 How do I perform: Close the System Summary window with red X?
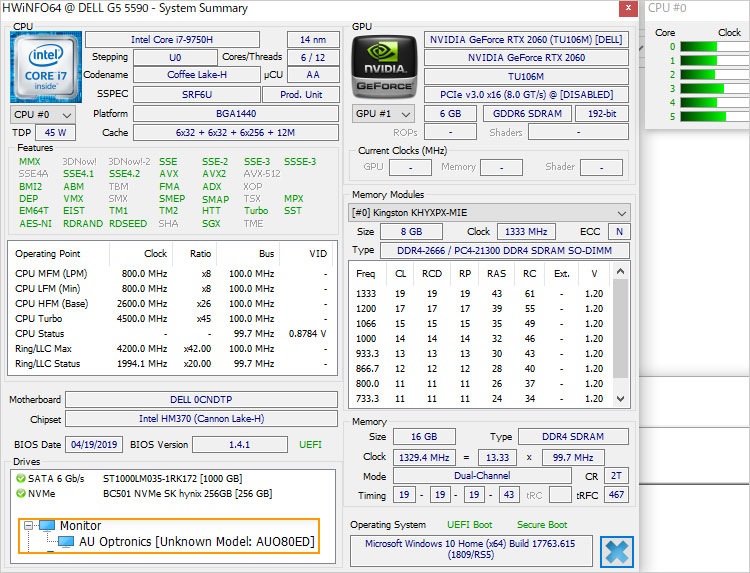(626, 9)
